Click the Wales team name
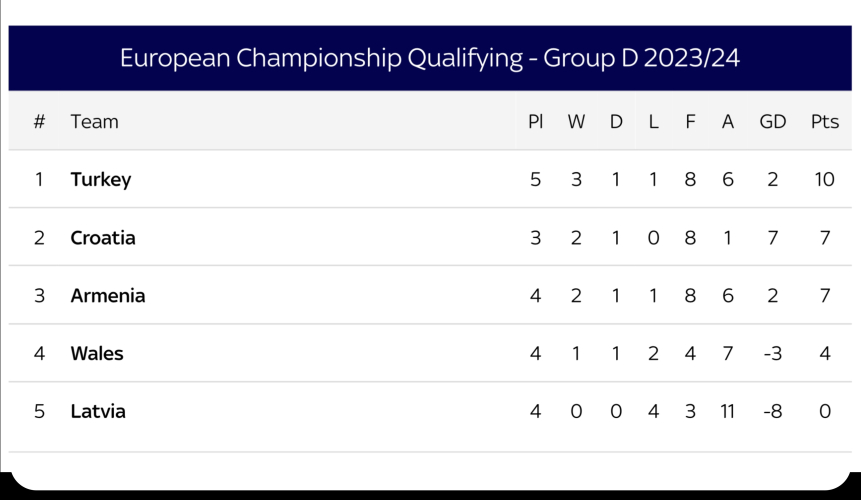The height and width of the screenshot is (500, 861). click(x=97, y=354)
